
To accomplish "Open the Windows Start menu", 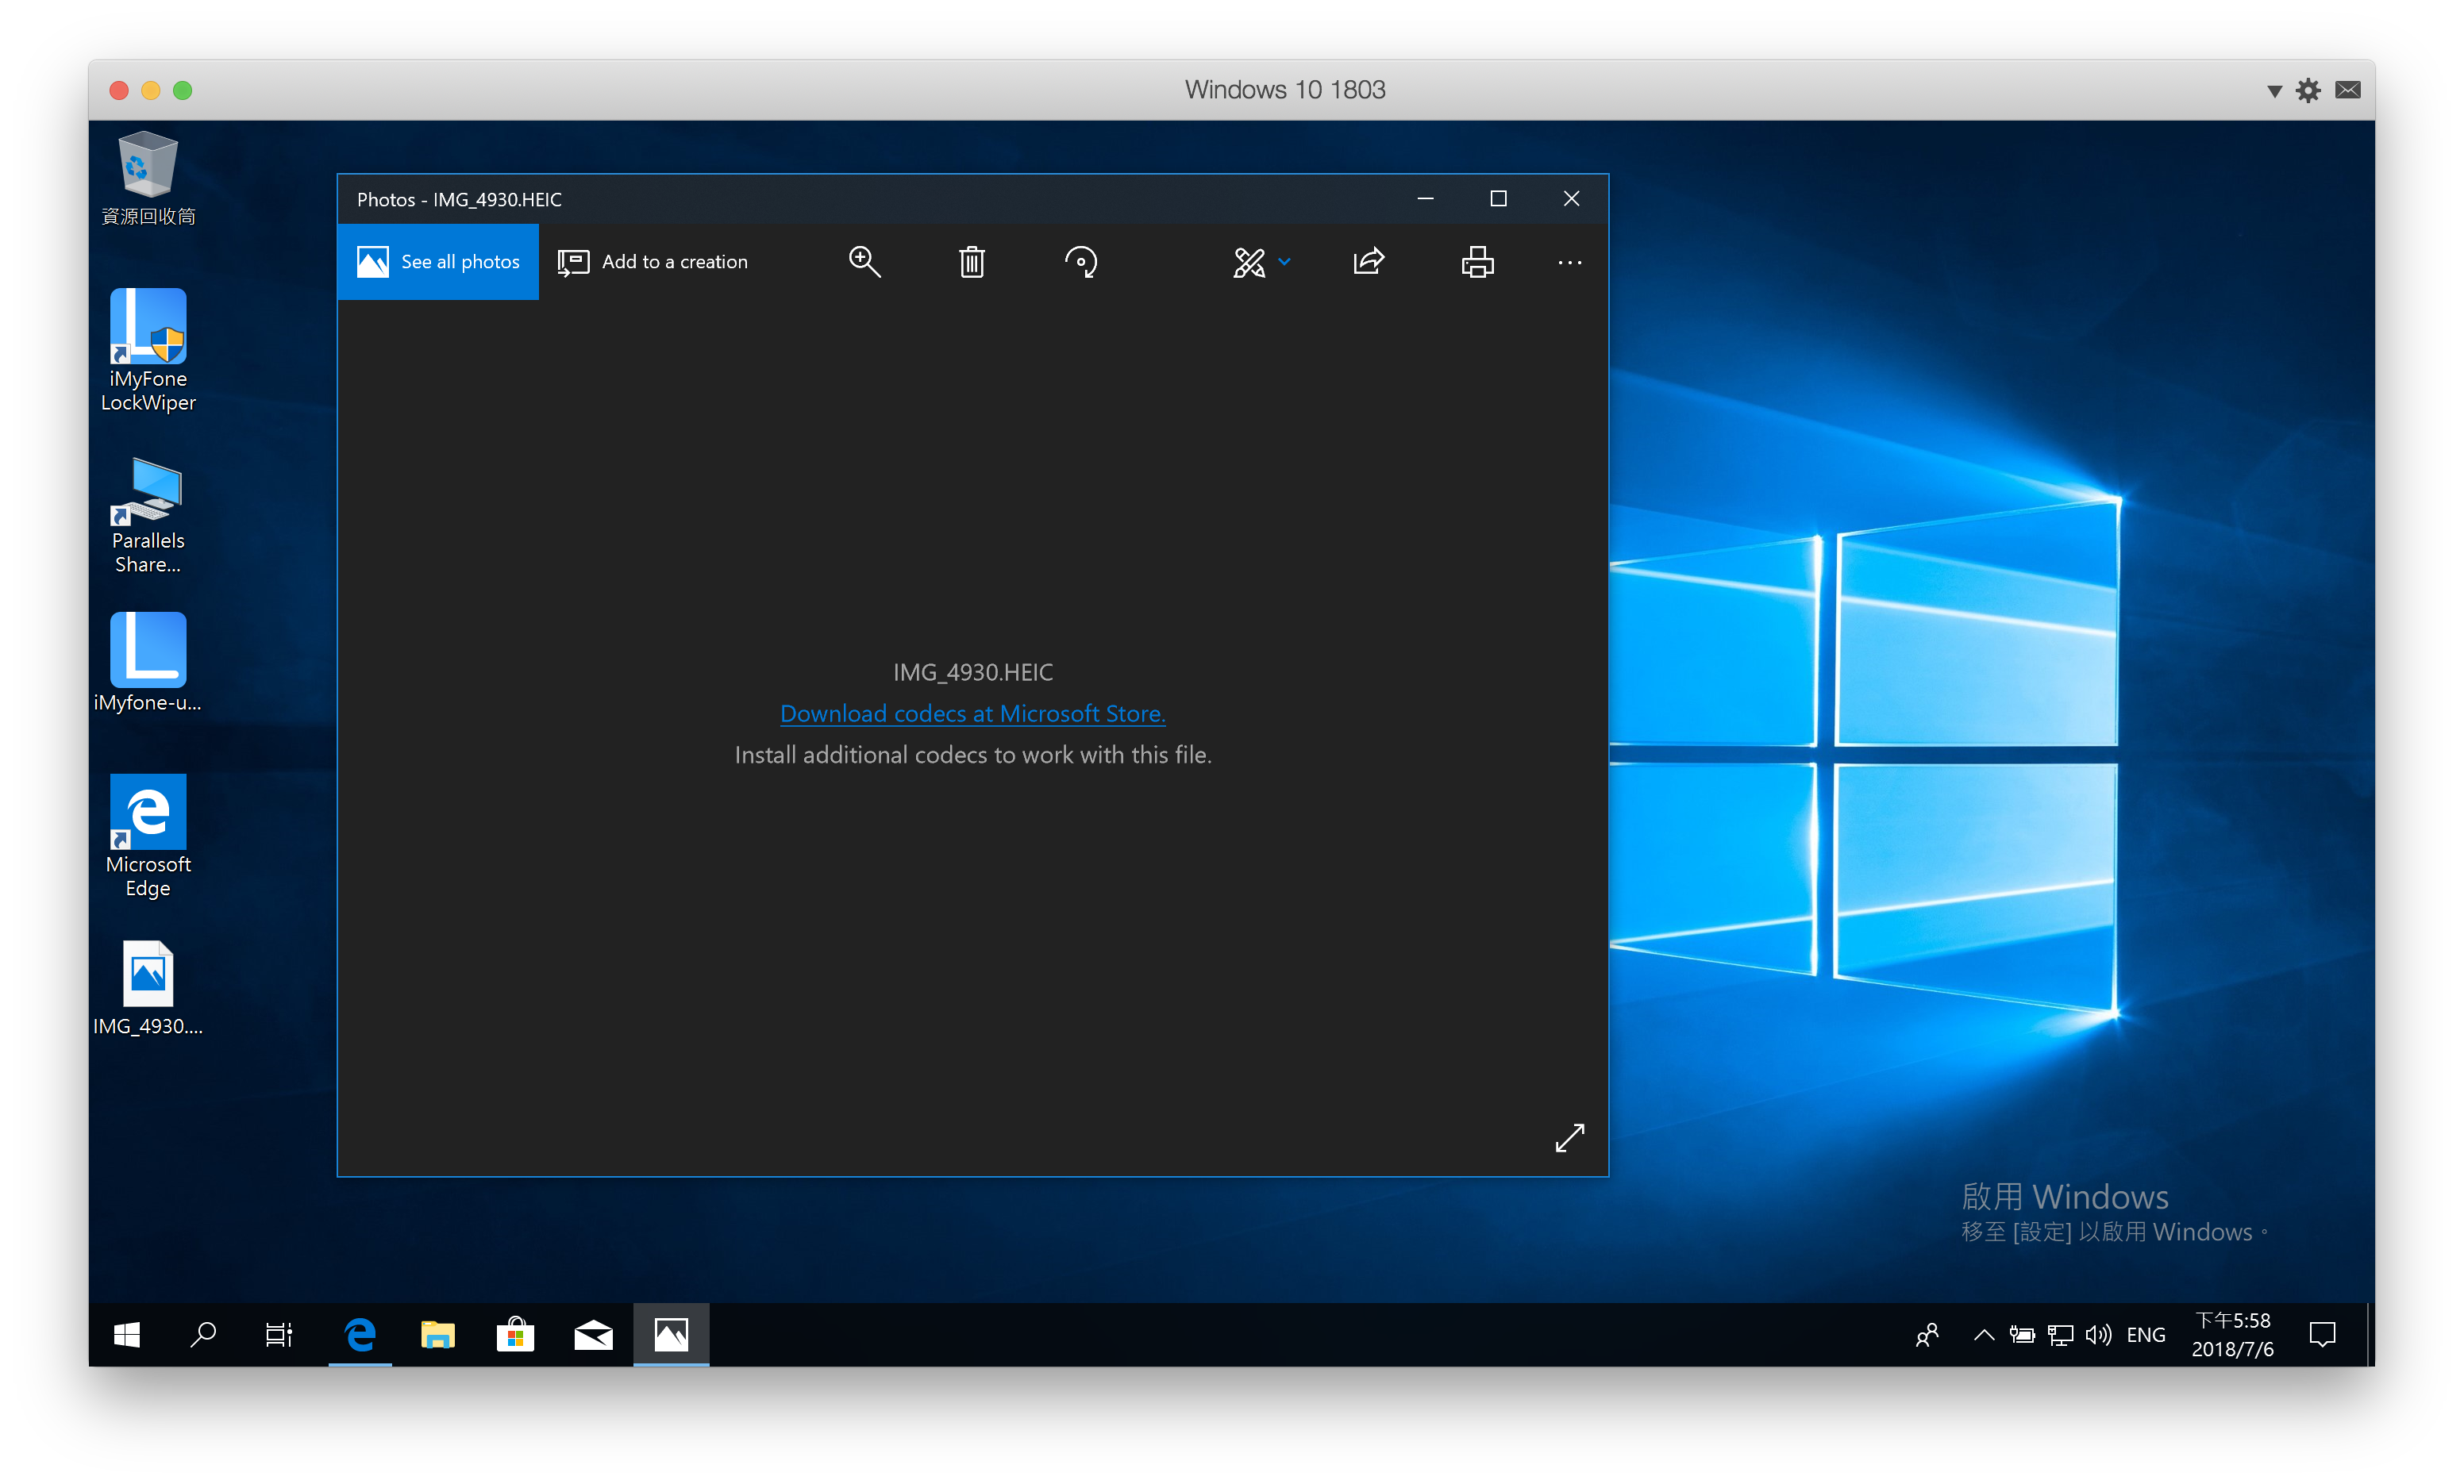I will 127,1335.
